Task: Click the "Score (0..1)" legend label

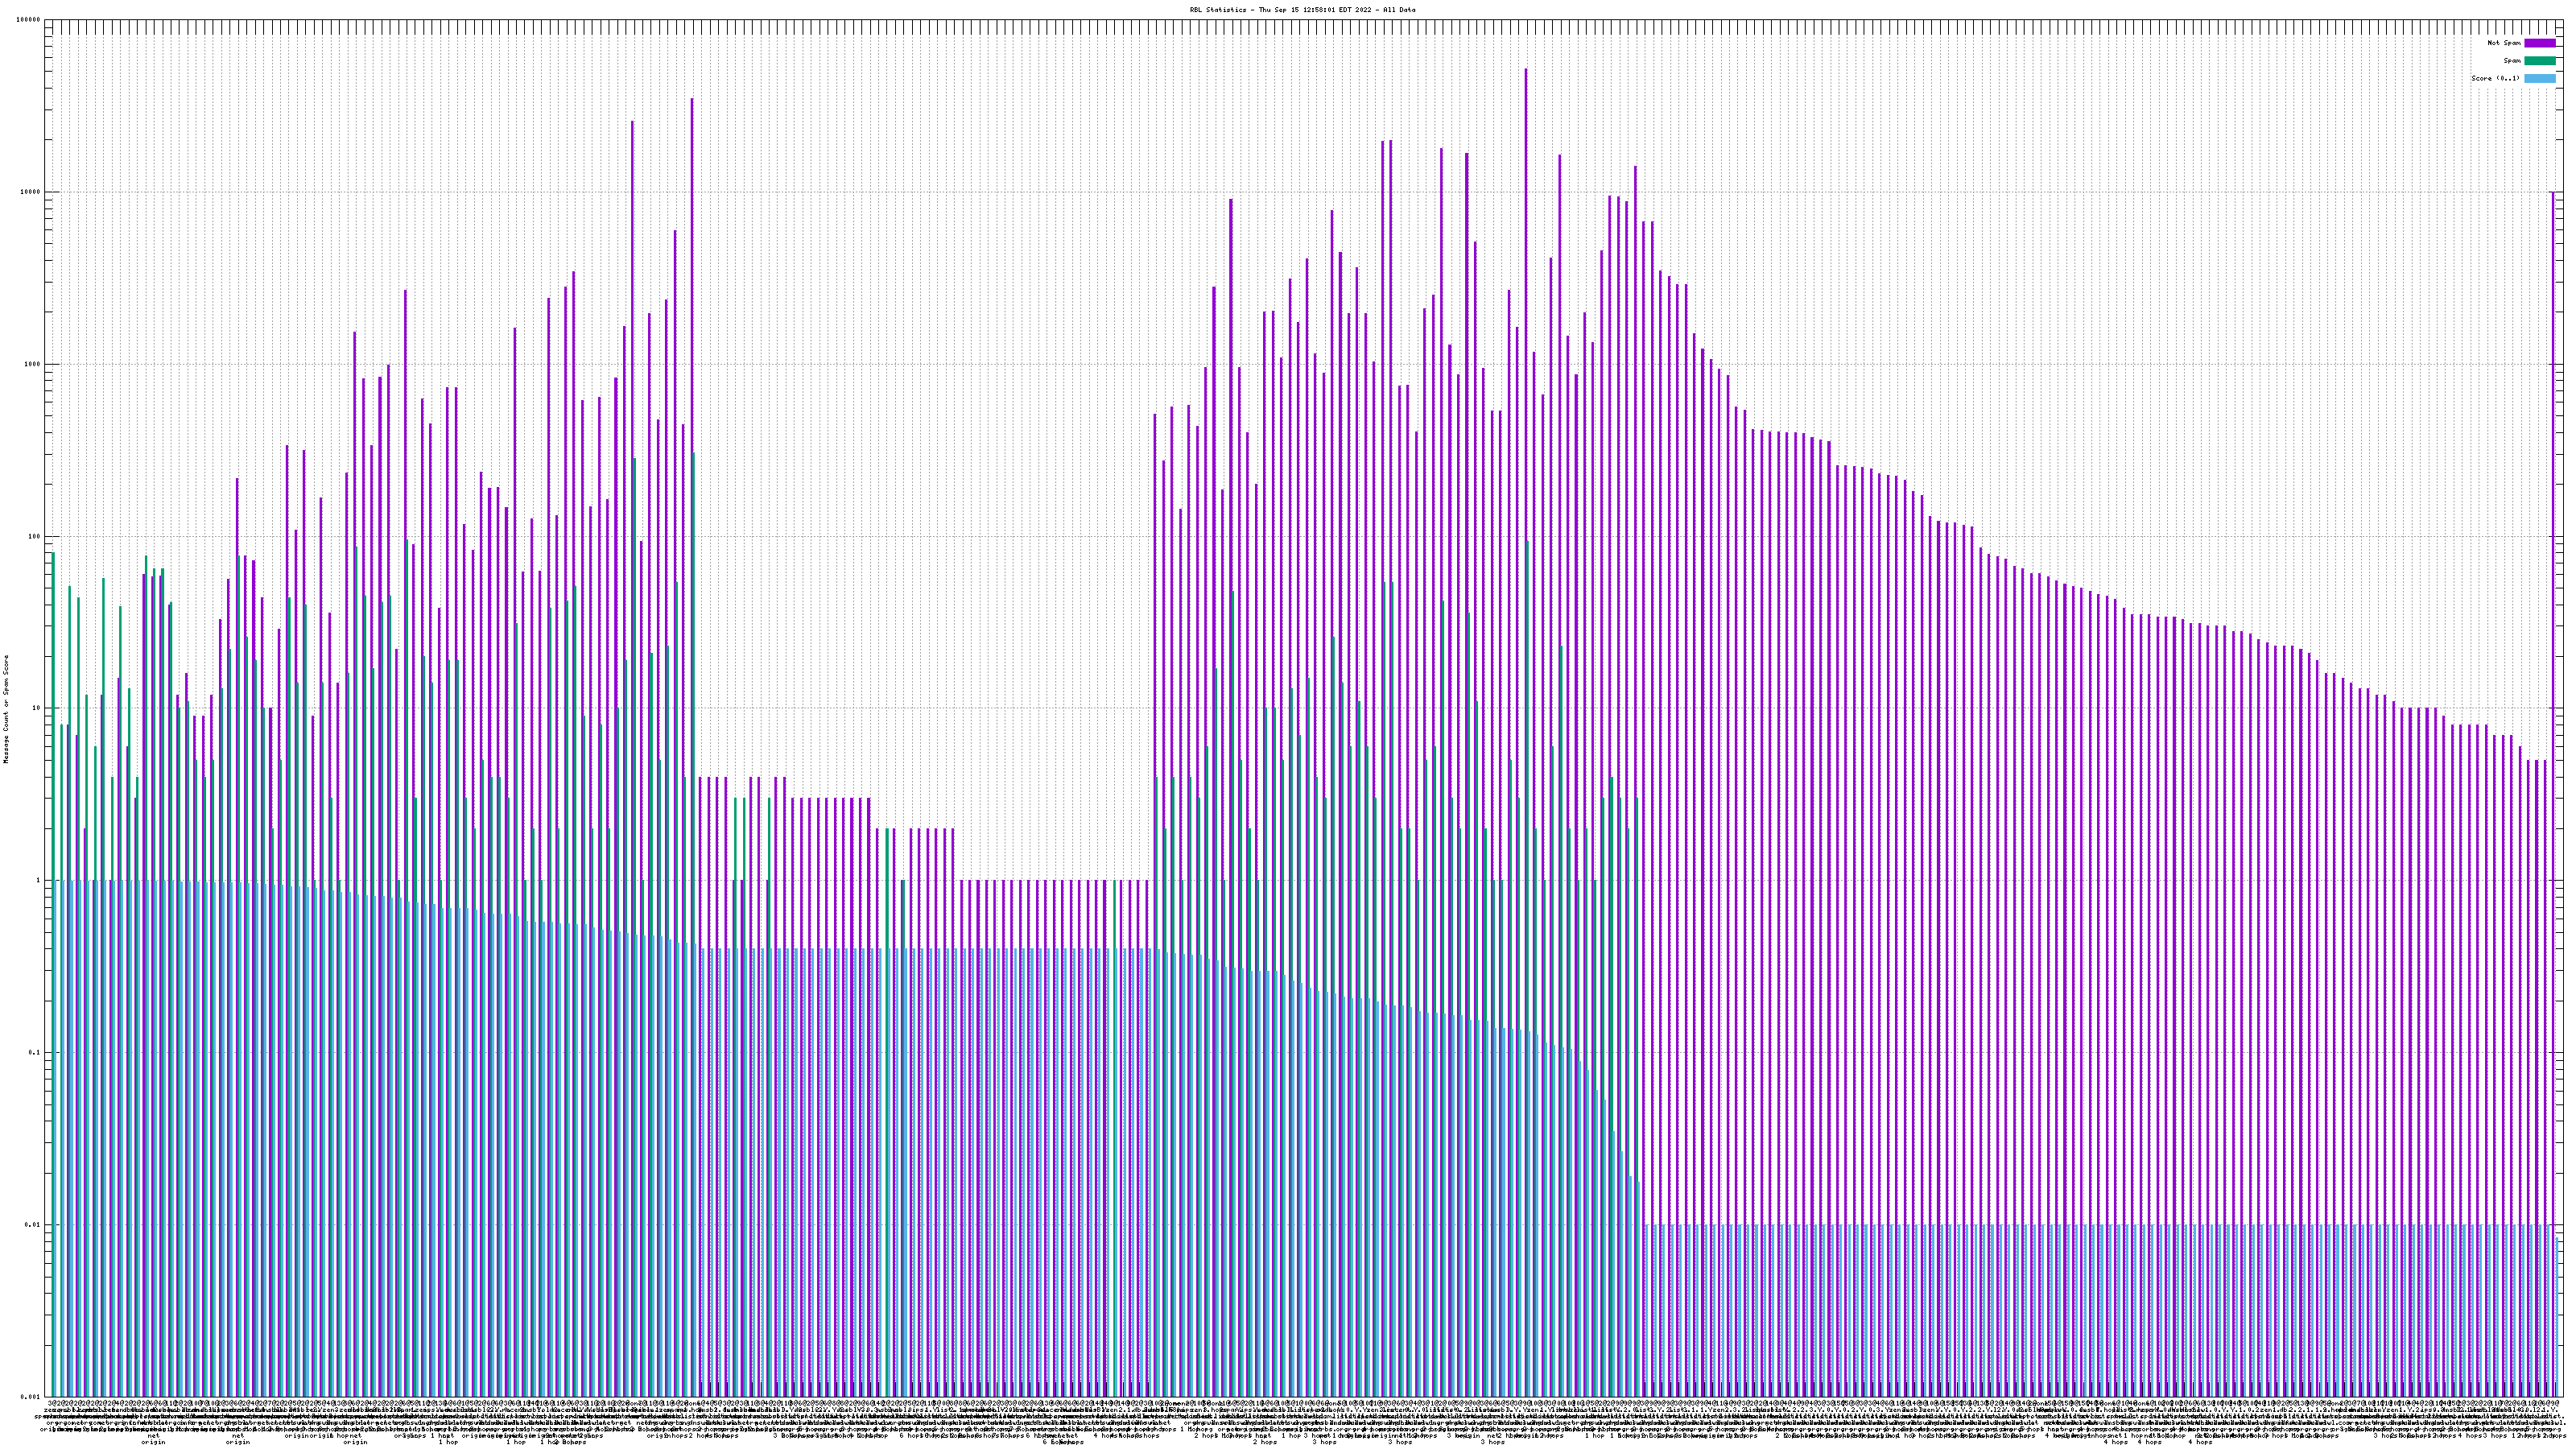Action: tap(2495, 78)
